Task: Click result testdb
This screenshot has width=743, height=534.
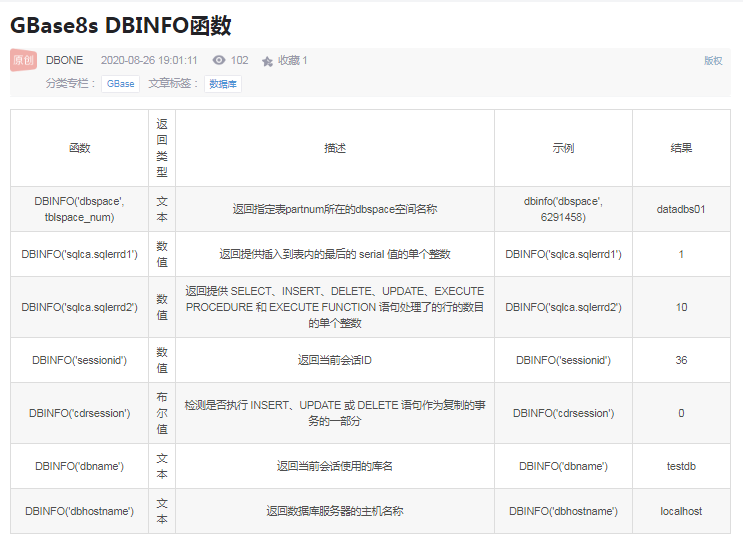Action: [x=681, y=466]
